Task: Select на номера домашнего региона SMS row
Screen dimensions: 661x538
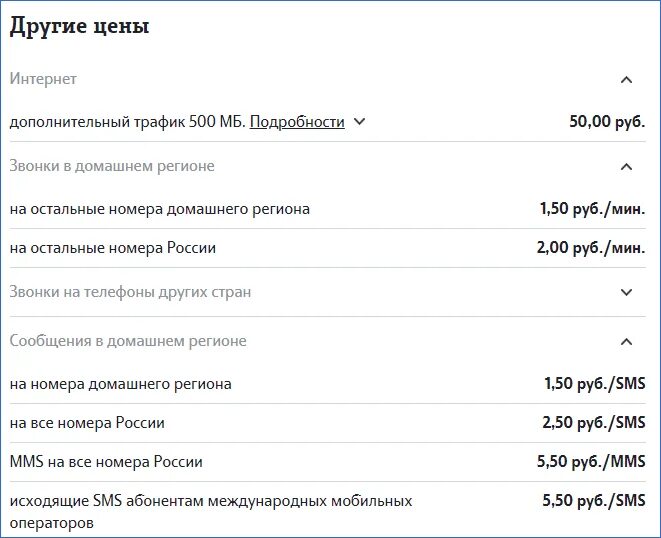Action: click(x=328, y=384)
